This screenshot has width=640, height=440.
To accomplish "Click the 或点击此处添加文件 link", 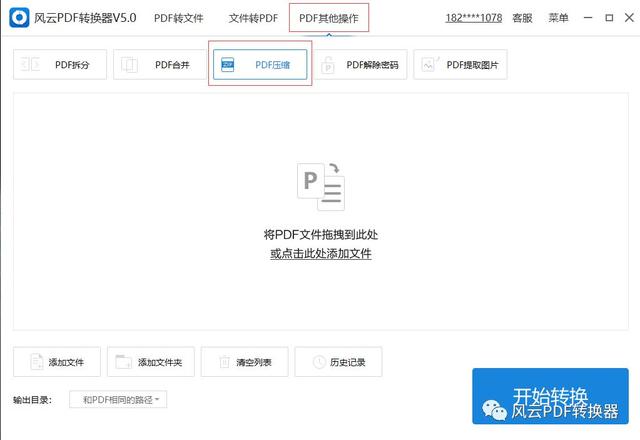I will (x=321, y=253).
